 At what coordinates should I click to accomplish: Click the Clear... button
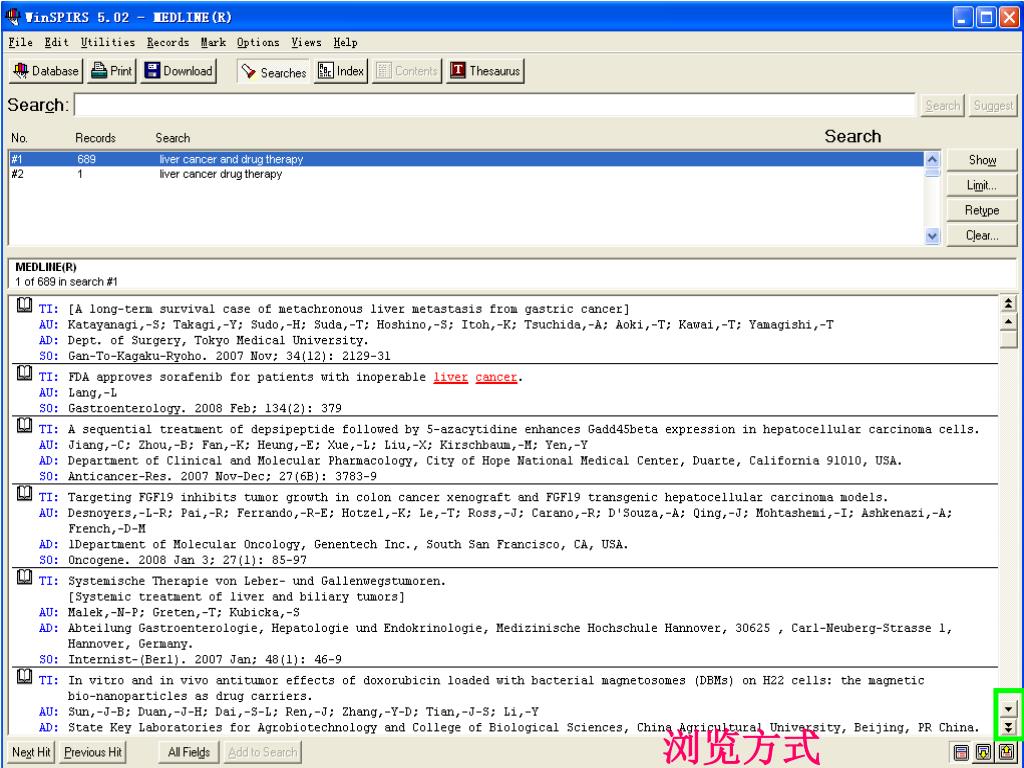pyautogui.click(x=982, y=235)
